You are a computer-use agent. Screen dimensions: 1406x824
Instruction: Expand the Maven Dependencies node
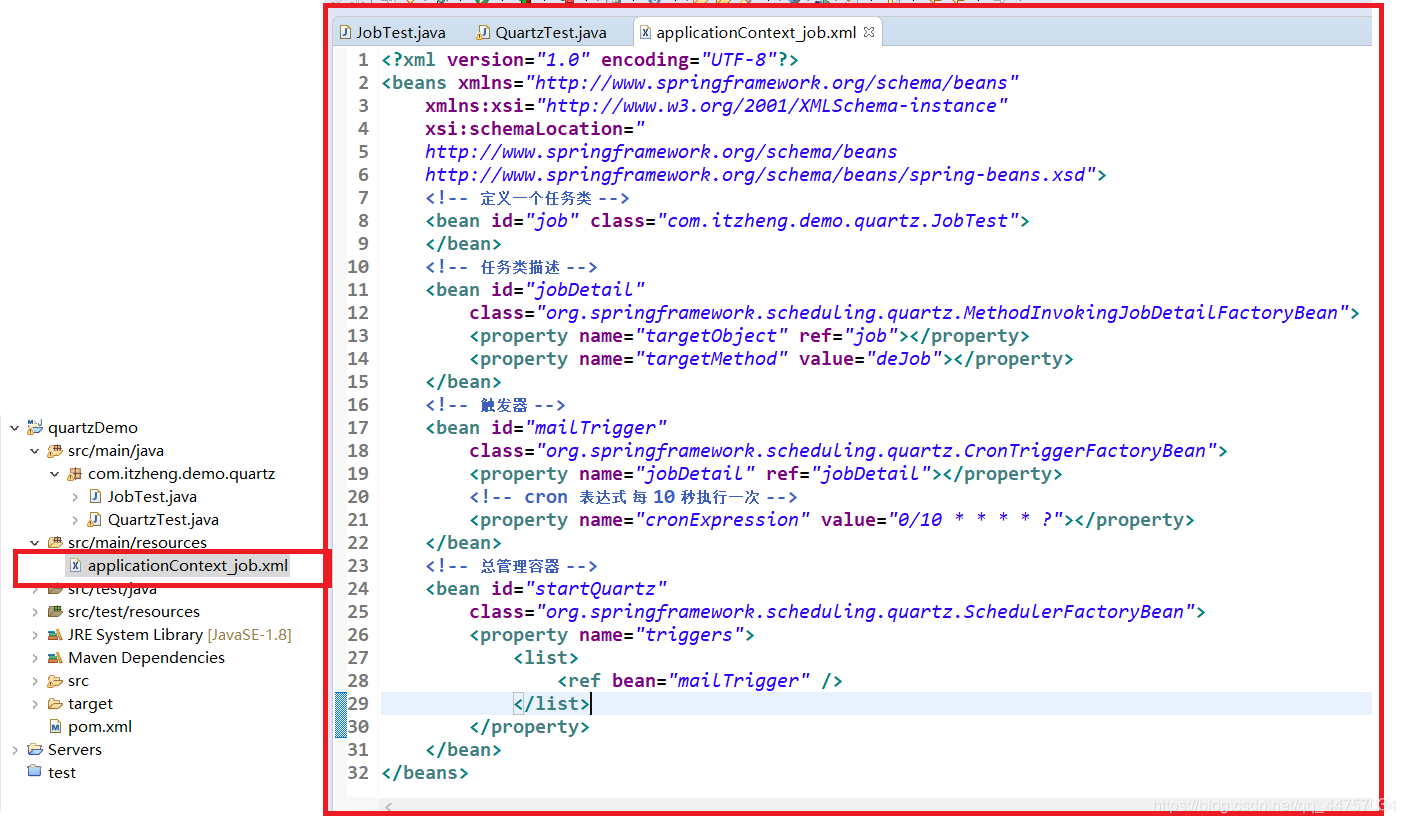click(x=35, y=658)
